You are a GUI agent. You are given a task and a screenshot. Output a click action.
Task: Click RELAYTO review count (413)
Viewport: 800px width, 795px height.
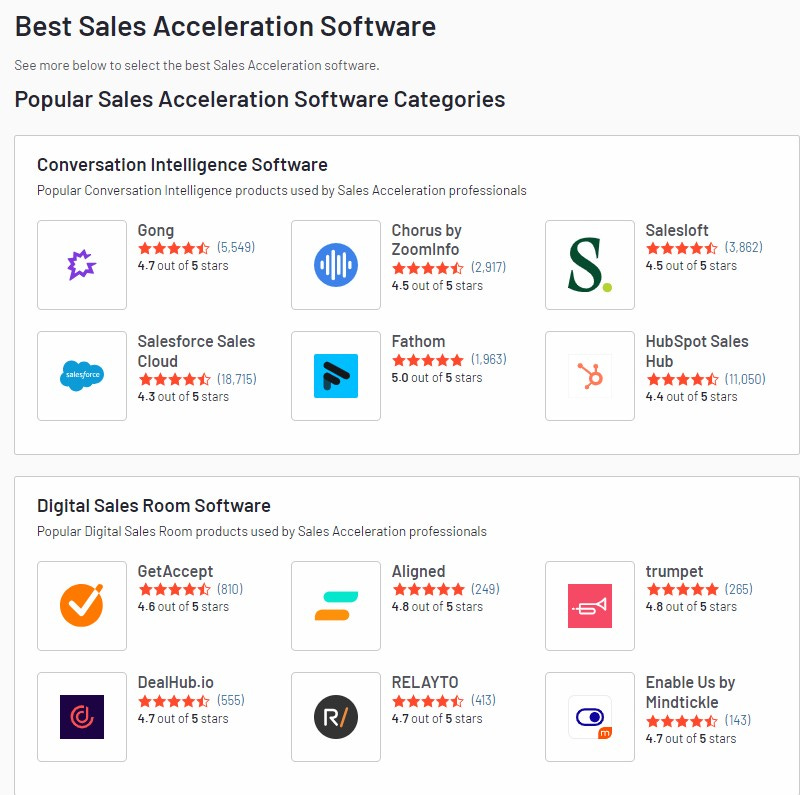pos(483,700)
